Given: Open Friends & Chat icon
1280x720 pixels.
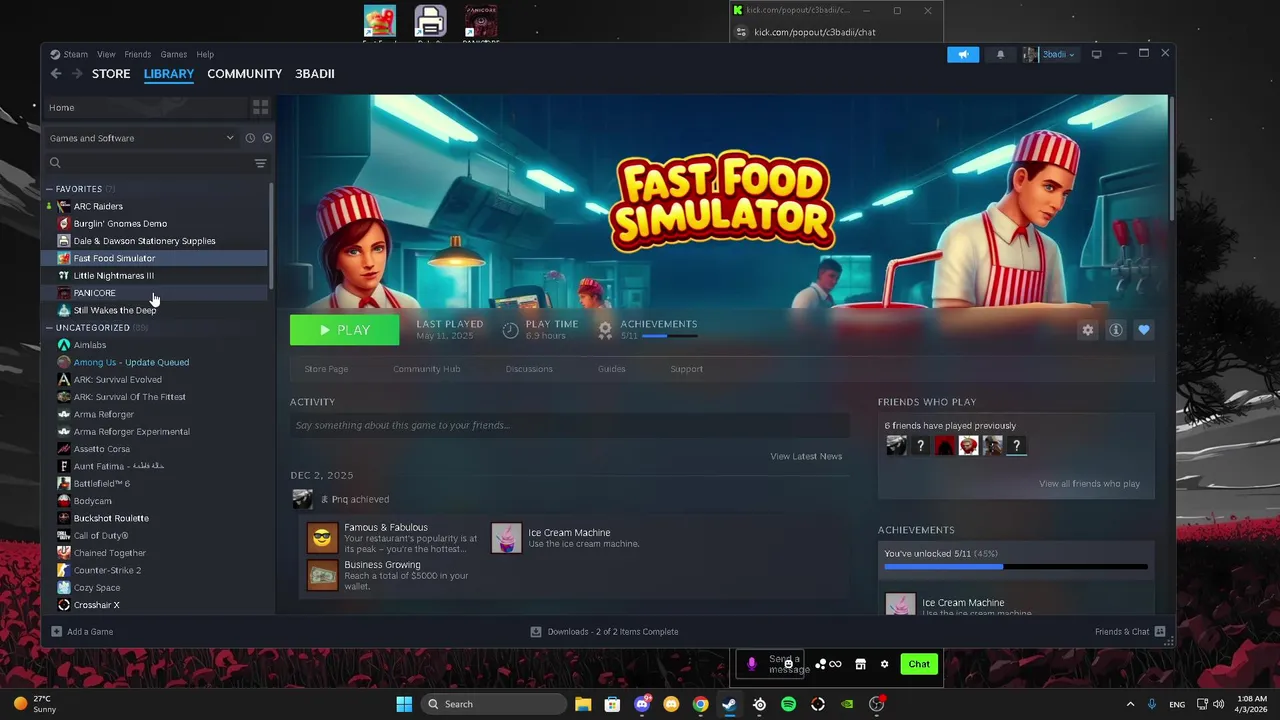Looking at the screenshot, I should pos(1160,632).
